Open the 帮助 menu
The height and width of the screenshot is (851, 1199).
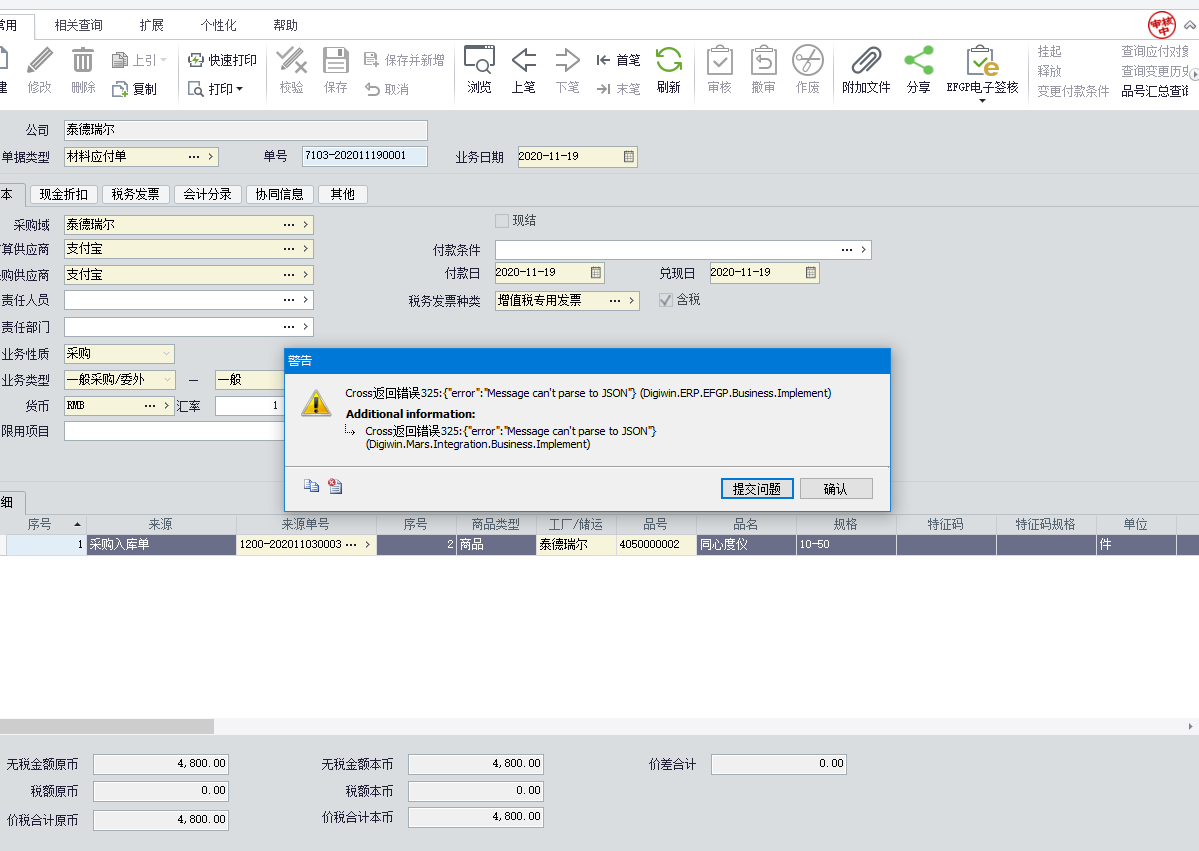coord(285,25)
